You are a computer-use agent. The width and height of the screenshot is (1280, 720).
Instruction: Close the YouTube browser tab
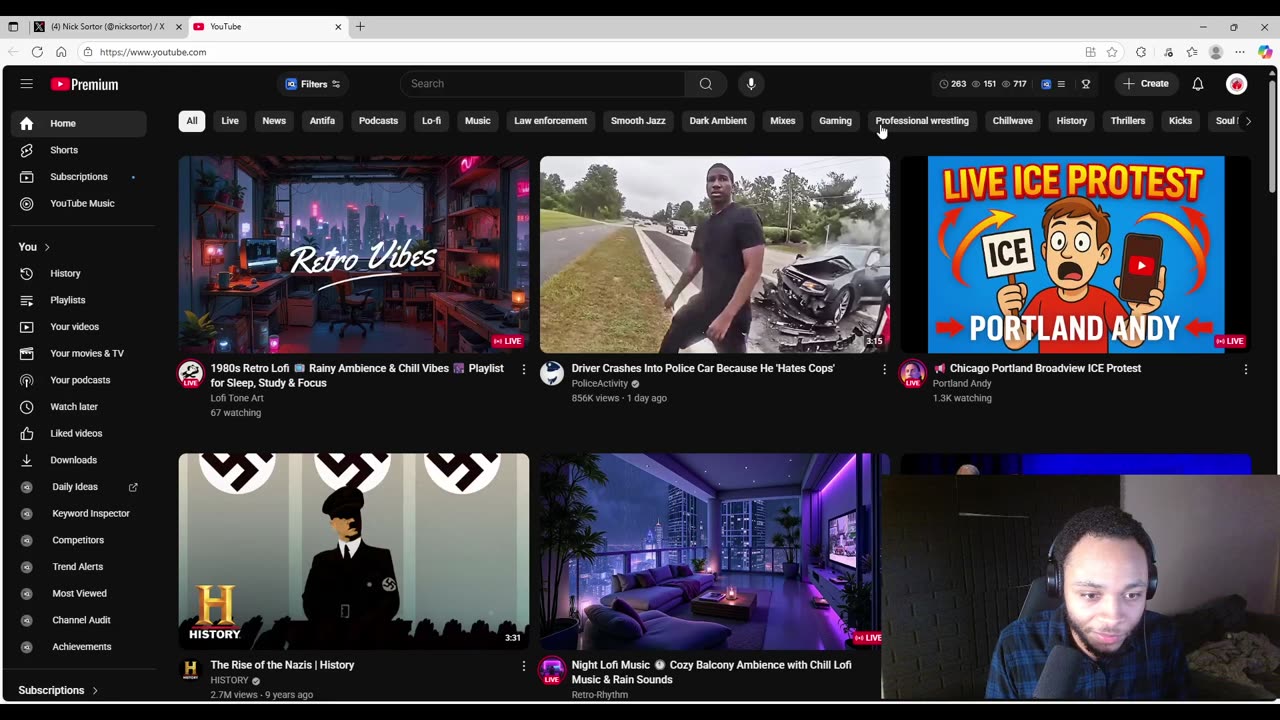click(x=338, y=27)
